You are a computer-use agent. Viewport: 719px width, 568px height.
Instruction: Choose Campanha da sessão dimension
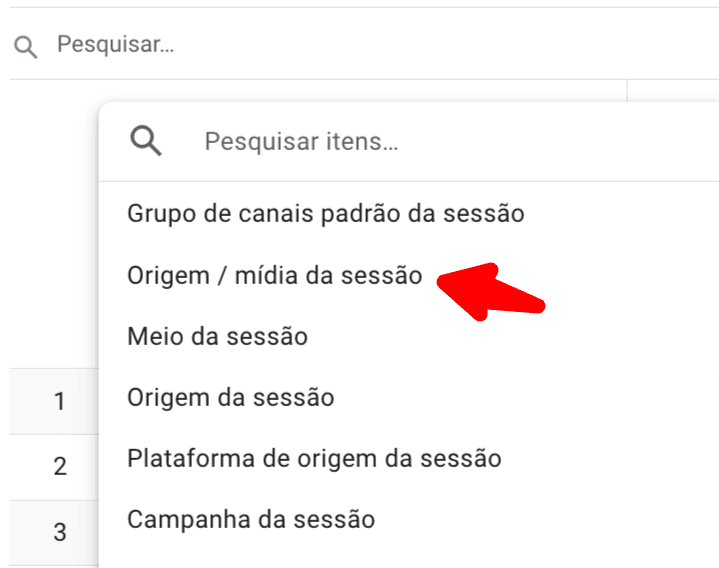[251, 520]
